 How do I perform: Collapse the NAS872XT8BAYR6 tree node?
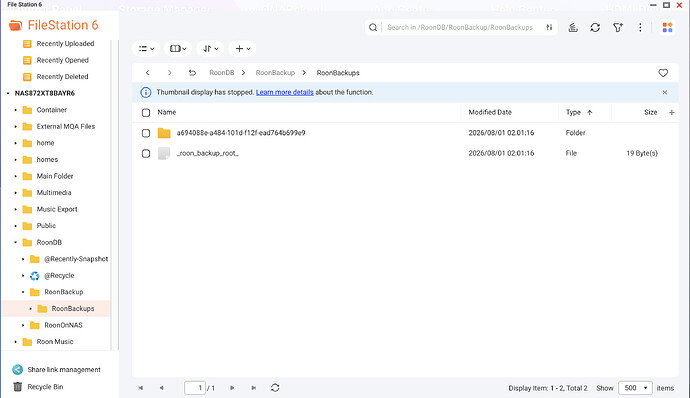coord(8,93)
